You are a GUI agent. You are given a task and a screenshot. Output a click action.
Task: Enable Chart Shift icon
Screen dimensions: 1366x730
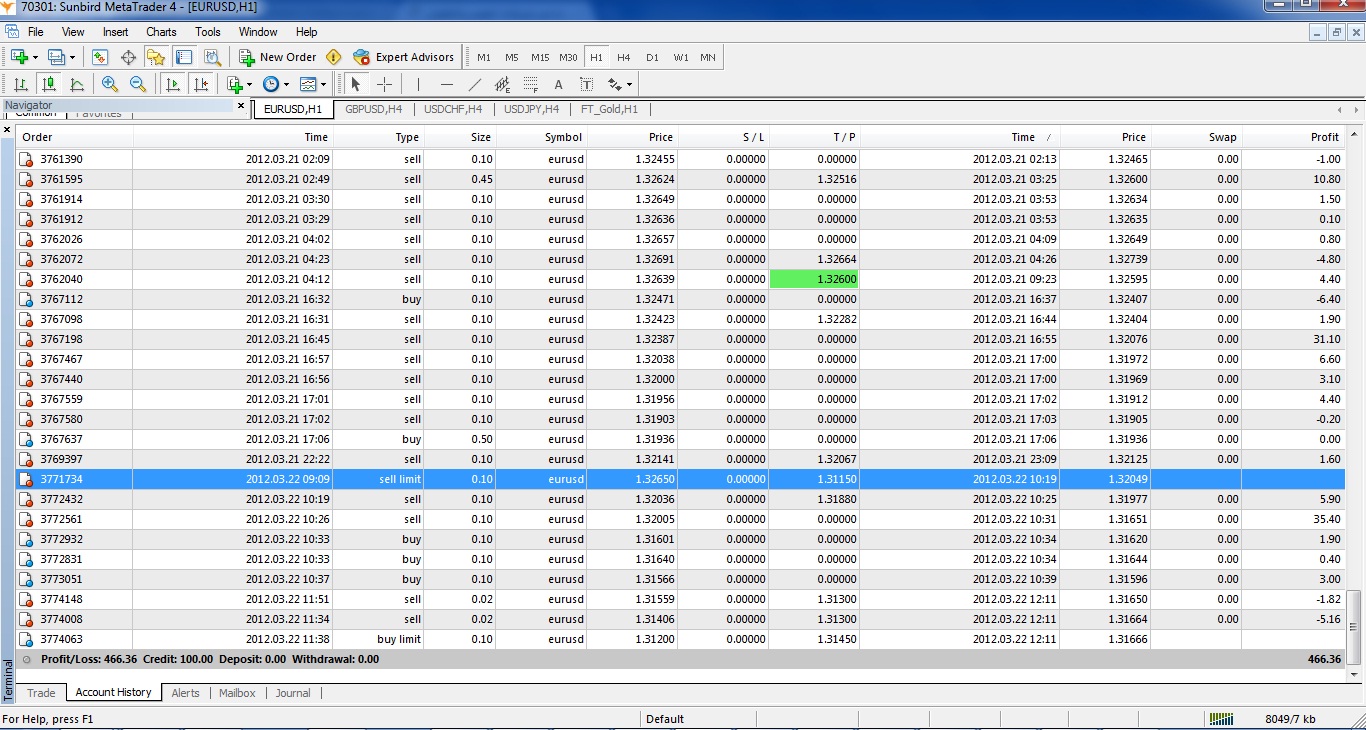[201, 84]
